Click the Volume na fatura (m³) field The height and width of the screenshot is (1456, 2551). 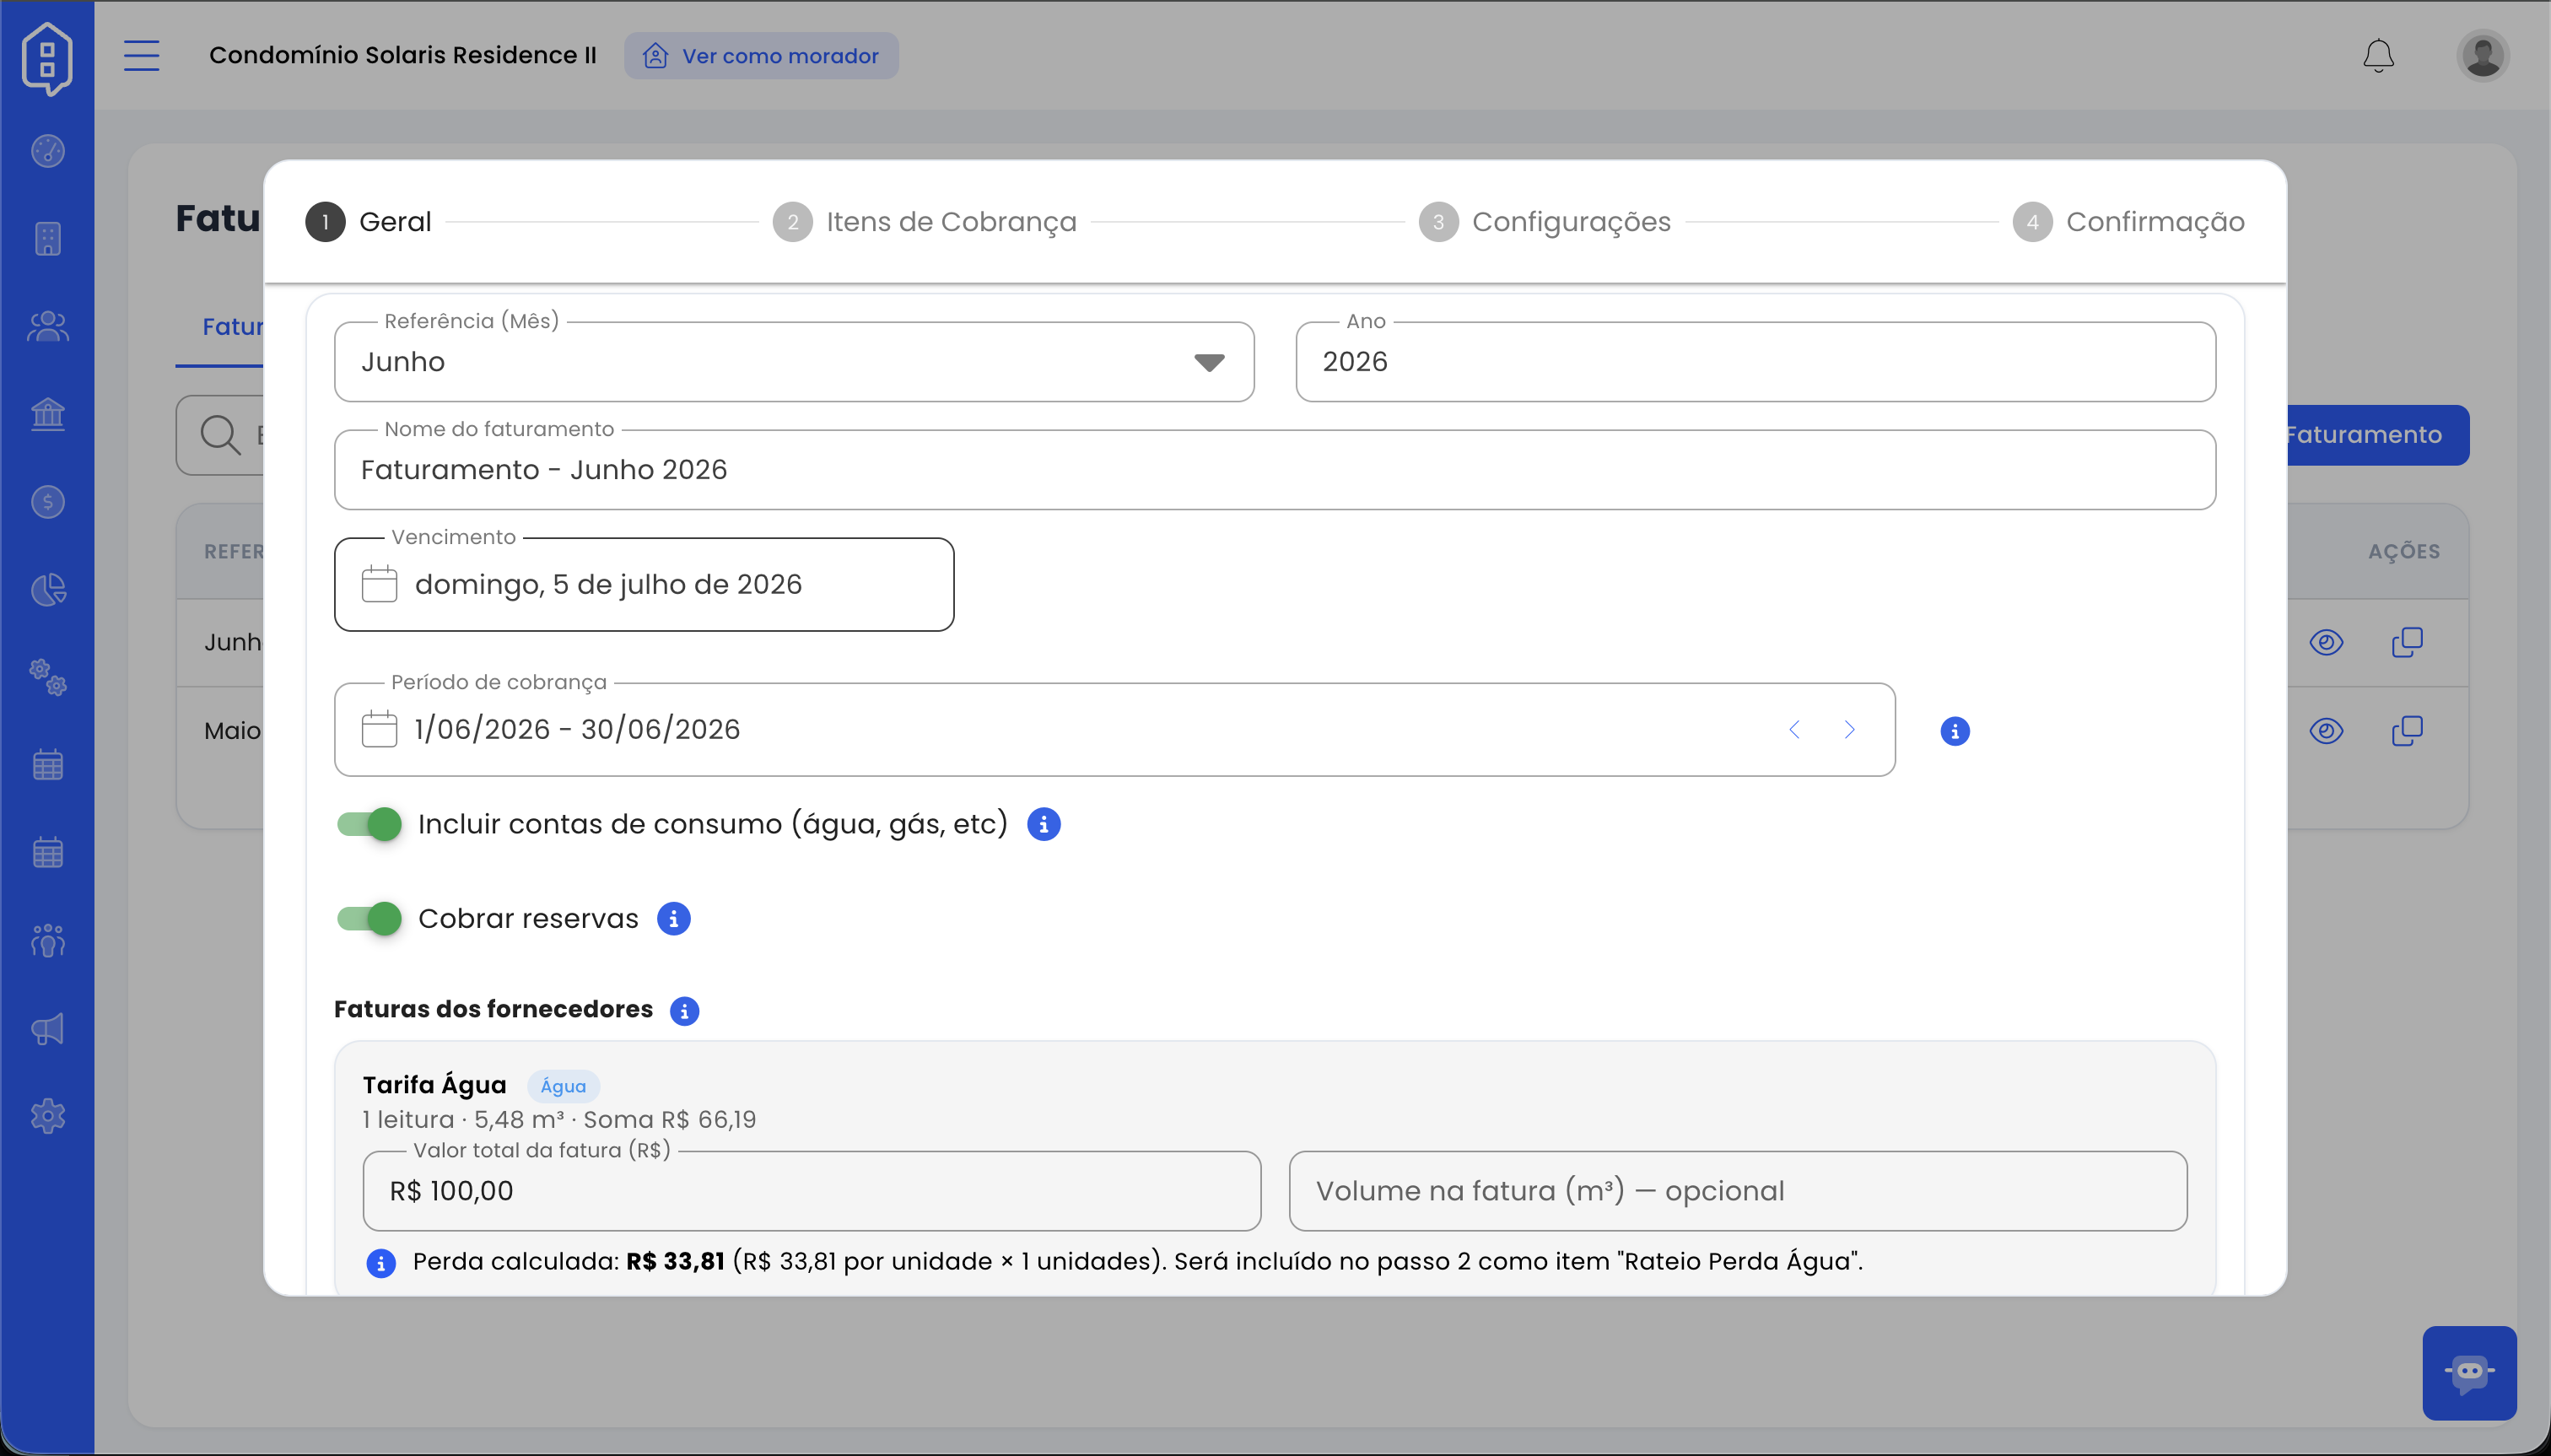1737,1191
